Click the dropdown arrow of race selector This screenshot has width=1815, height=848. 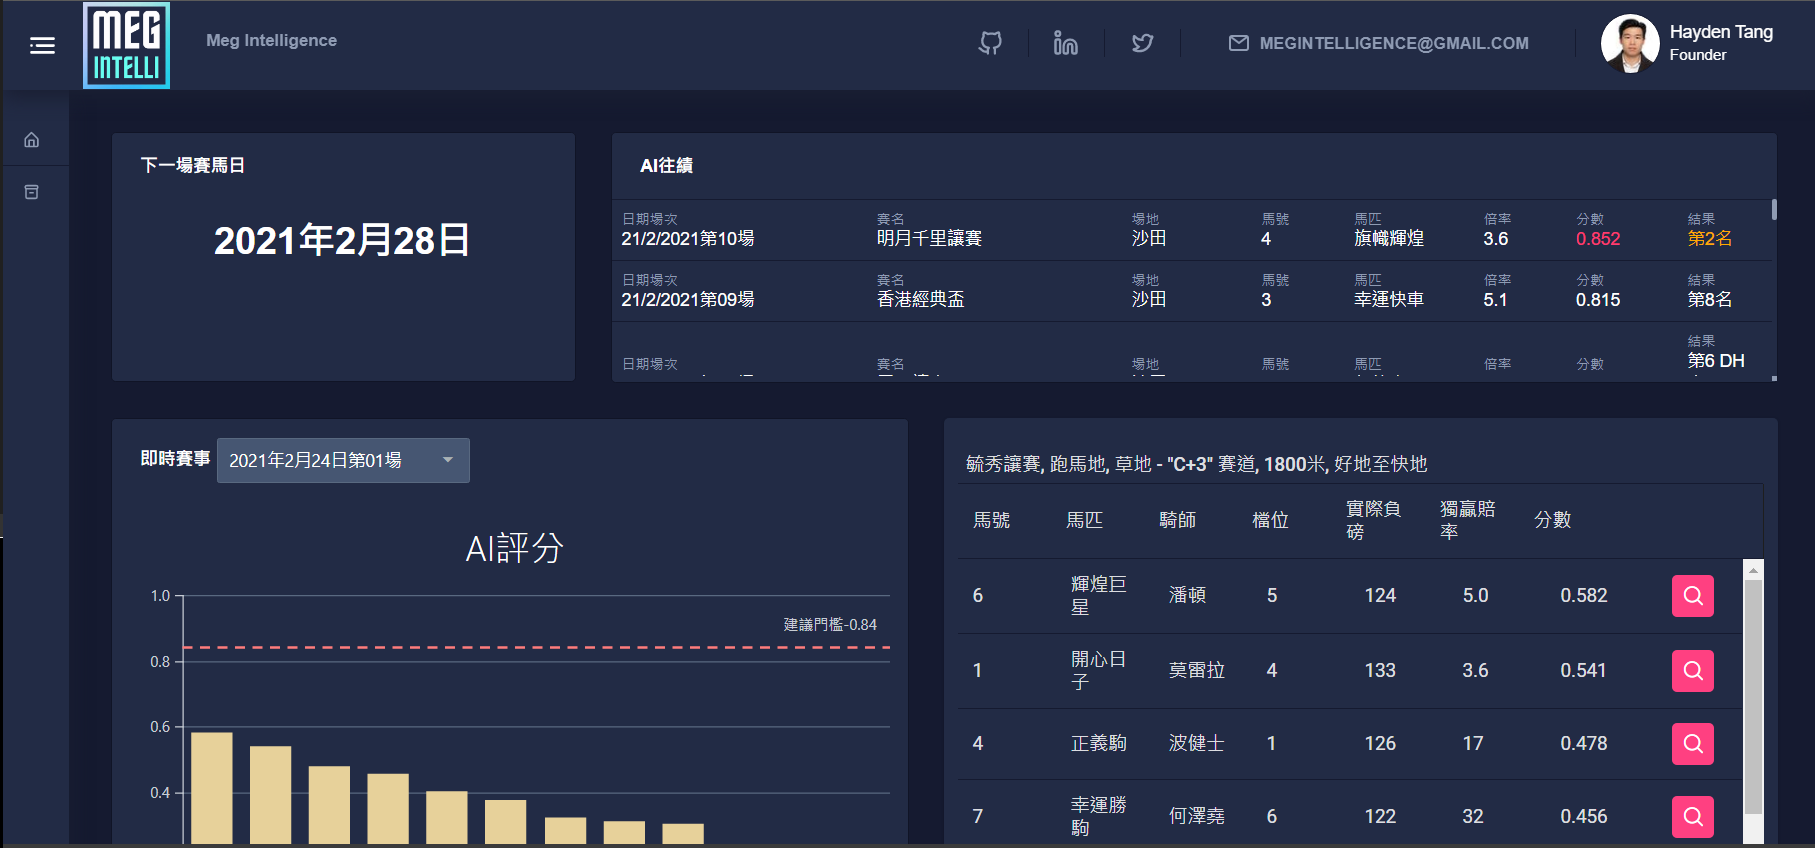pos(448,460)
